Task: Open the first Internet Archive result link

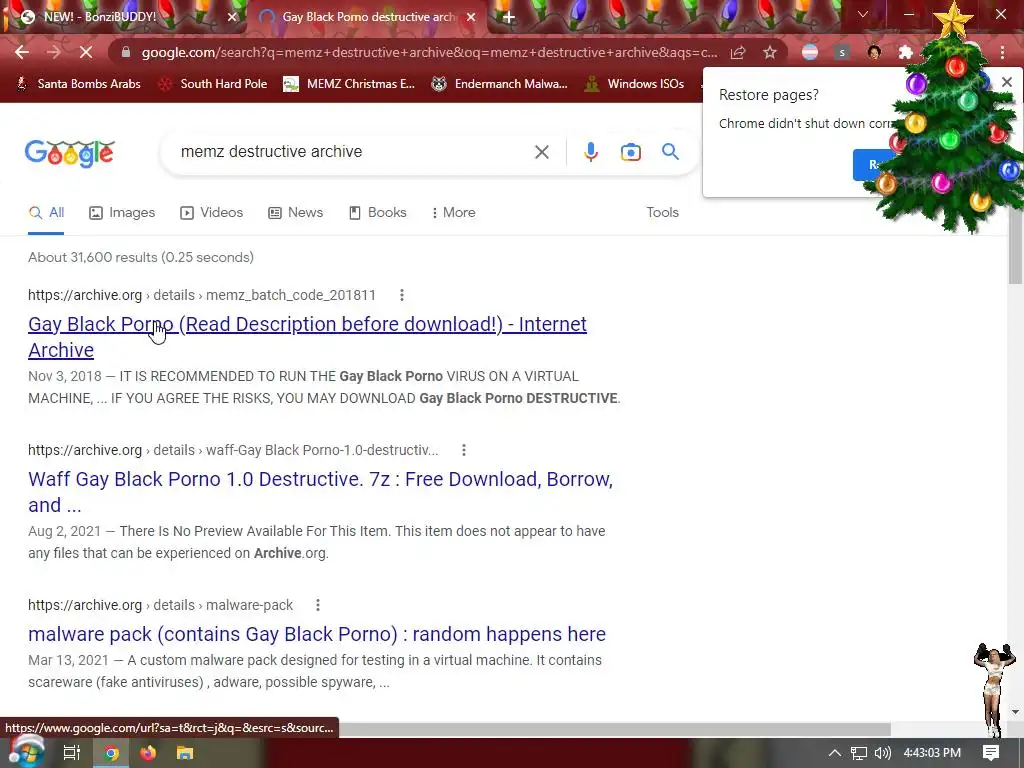Action: click(x=308, y=337)
